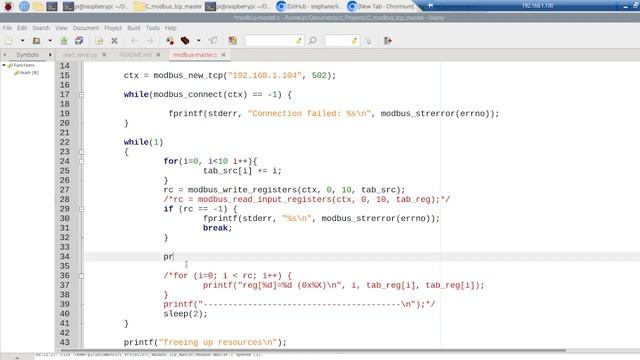Click the Open file toolbar icon
The image size is (640, 360).
coord(36,41)
